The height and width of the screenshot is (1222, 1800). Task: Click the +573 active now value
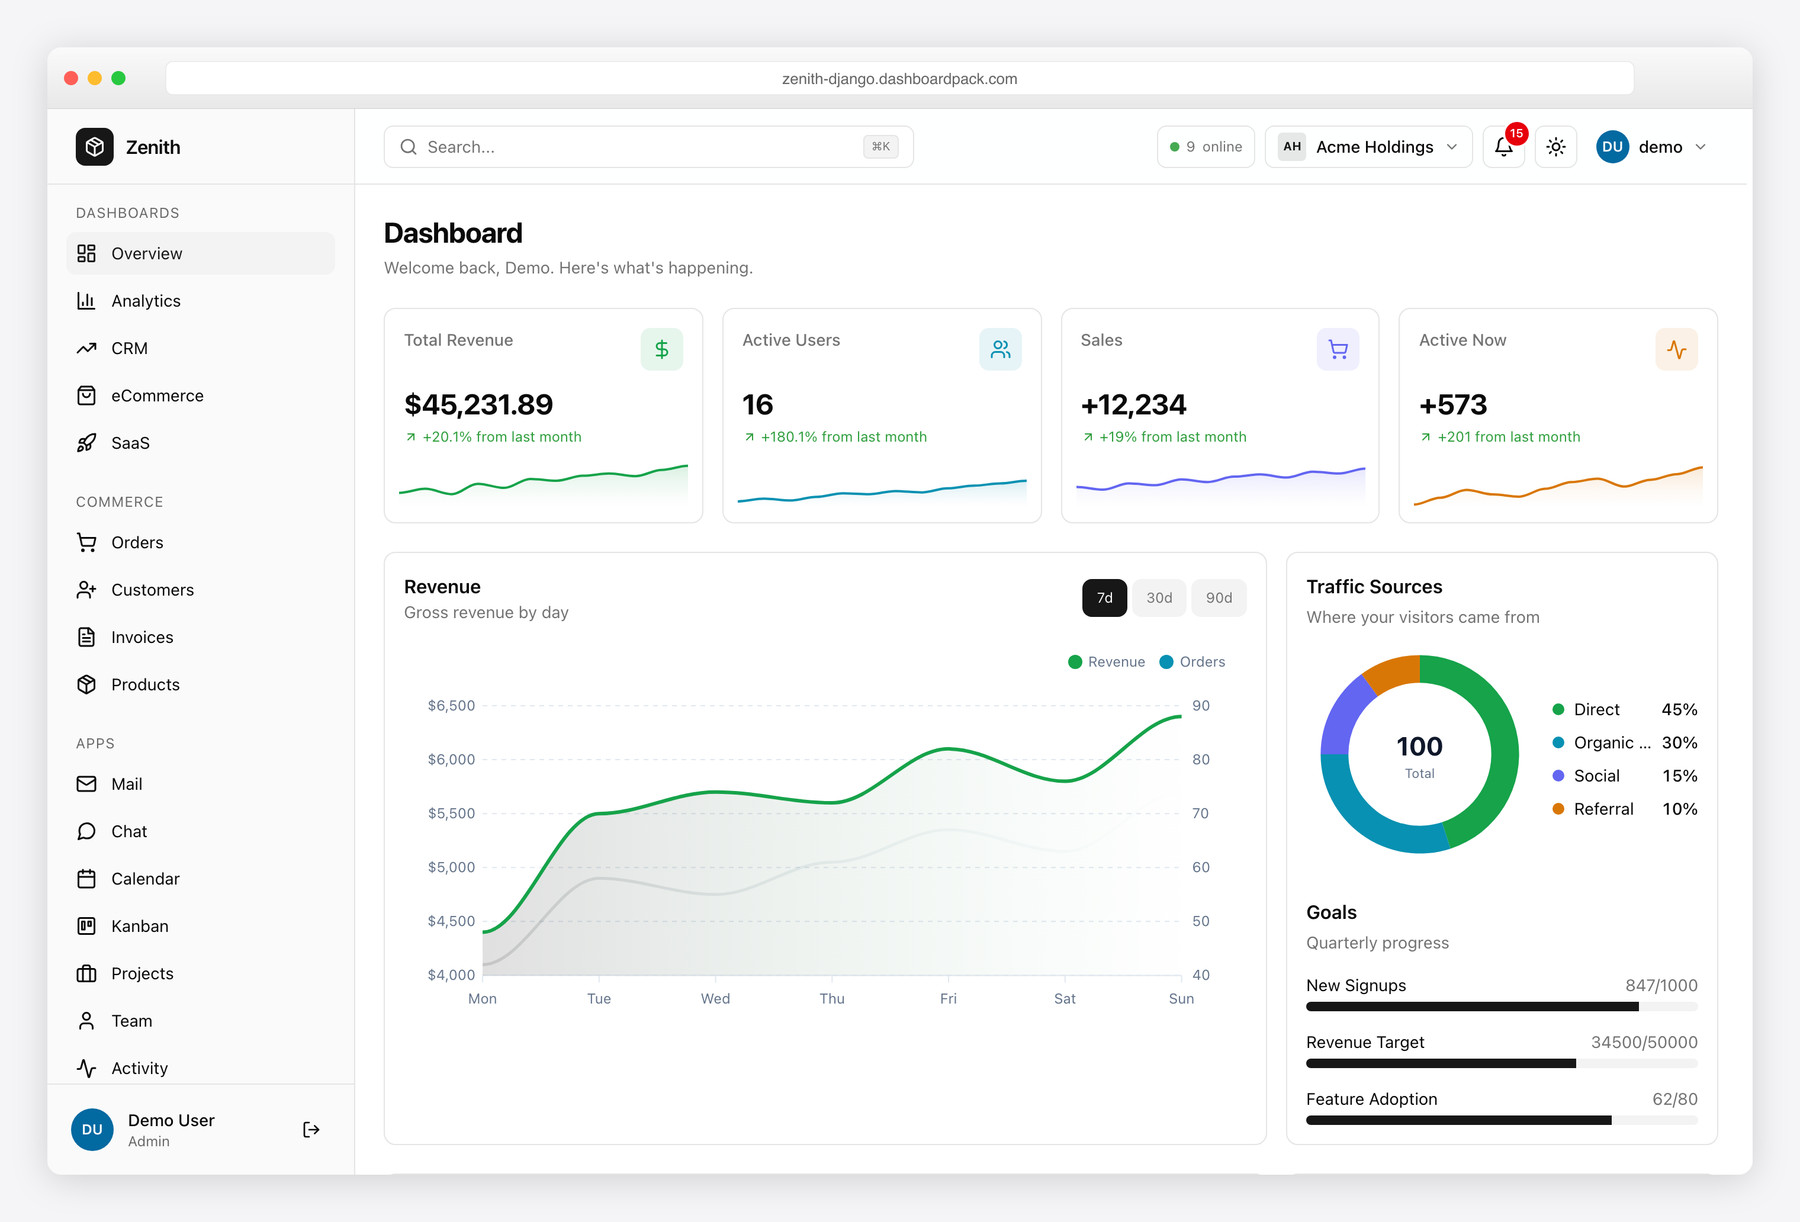tap(1453, 405)
